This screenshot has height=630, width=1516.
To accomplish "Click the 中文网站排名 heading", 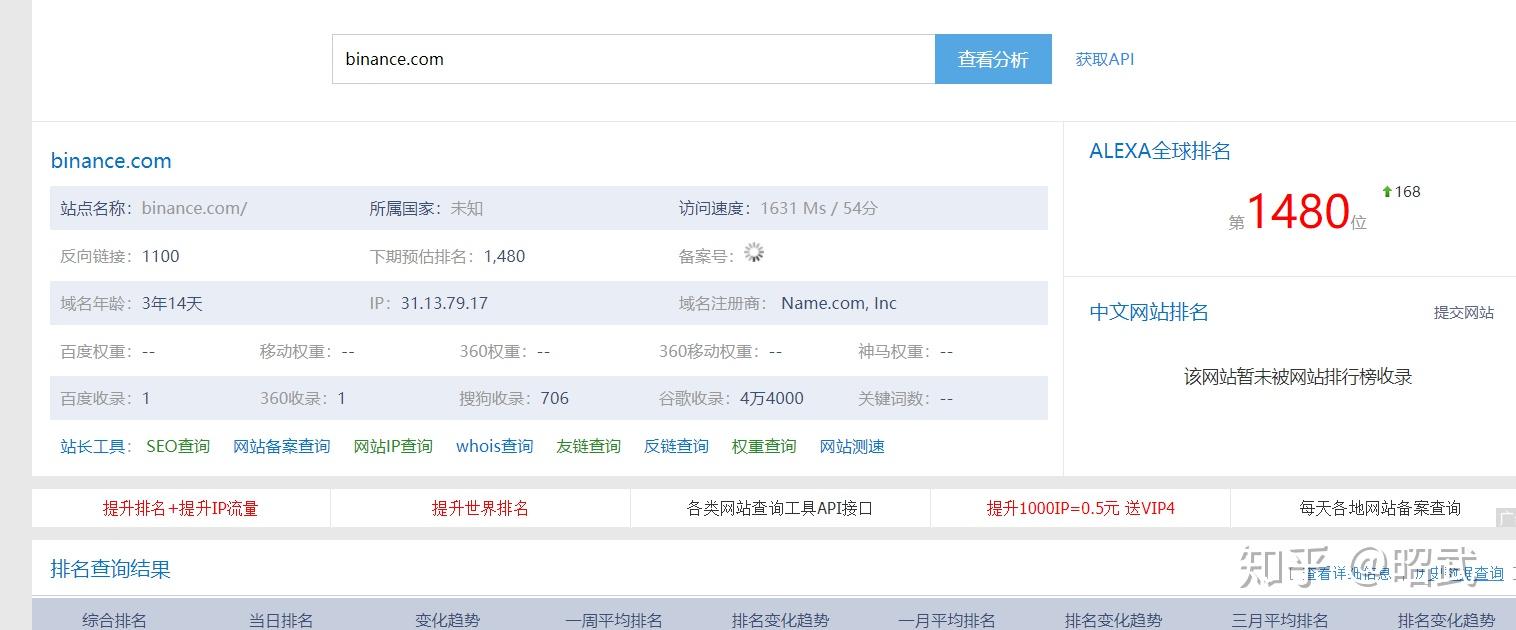I will click(1149, 312).
